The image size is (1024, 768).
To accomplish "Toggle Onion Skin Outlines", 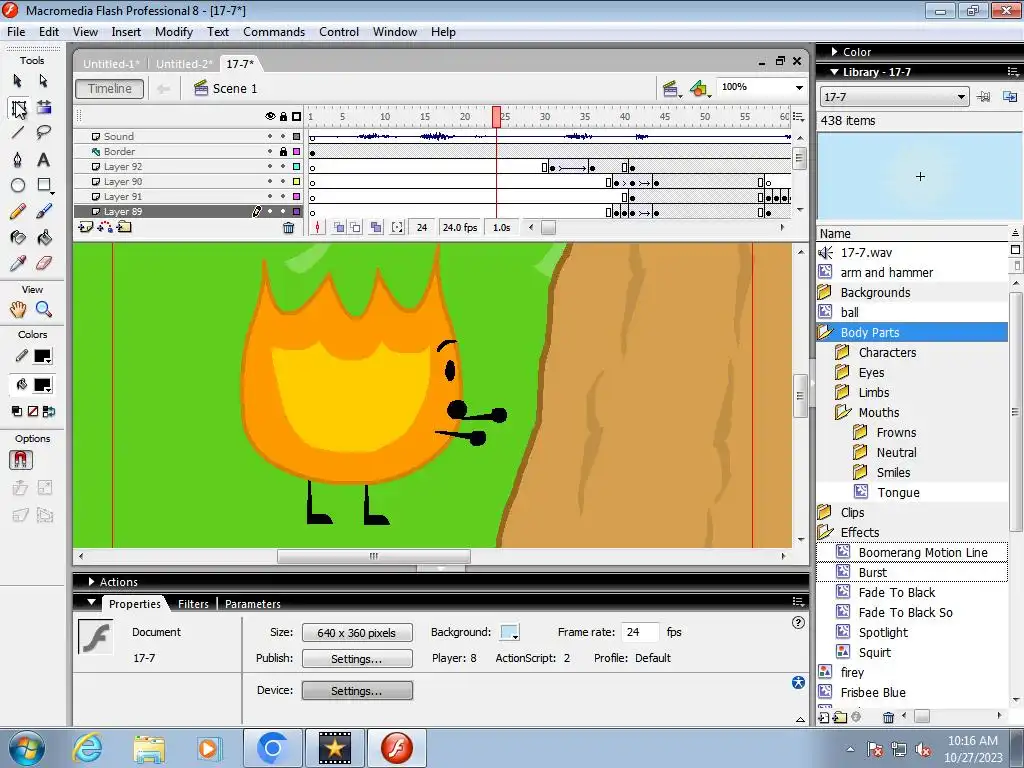I will pyautogui.click(x=355, y=227).
